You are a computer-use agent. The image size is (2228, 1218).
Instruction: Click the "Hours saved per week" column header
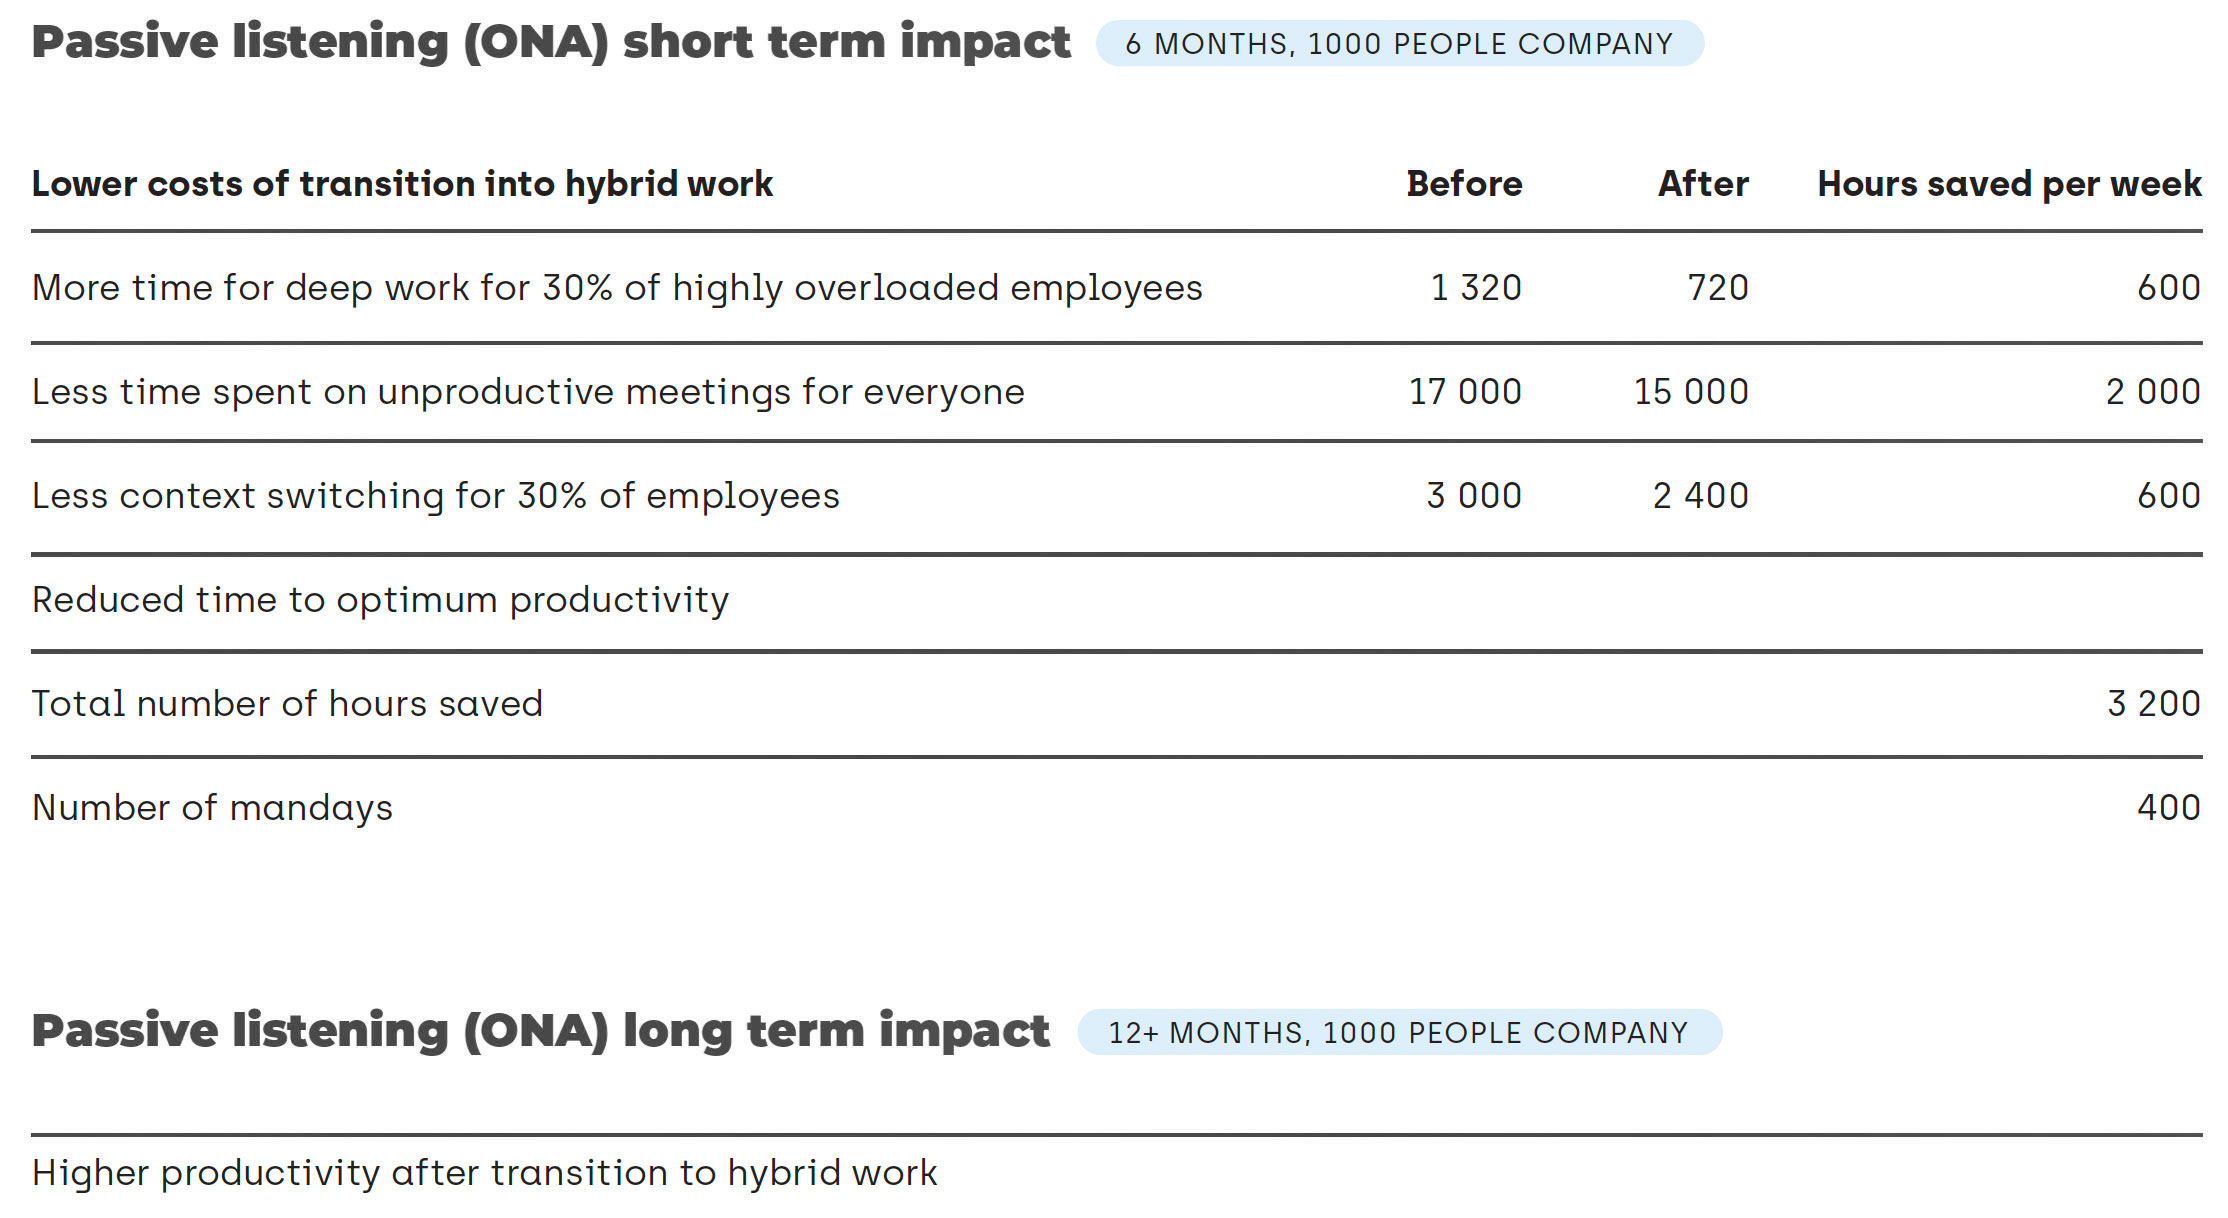(2009, 184)
